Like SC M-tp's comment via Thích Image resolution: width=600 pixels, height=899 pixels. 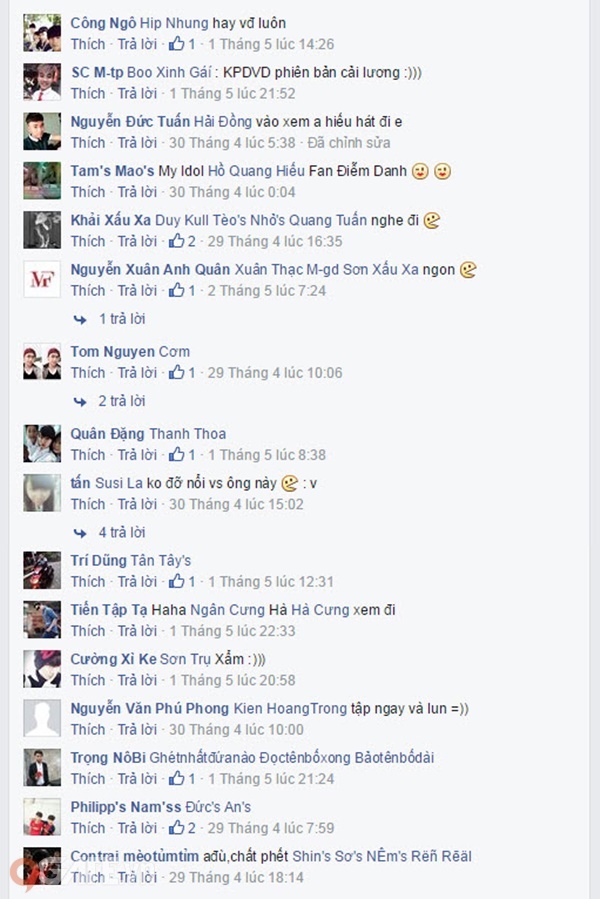pos(88,93)
